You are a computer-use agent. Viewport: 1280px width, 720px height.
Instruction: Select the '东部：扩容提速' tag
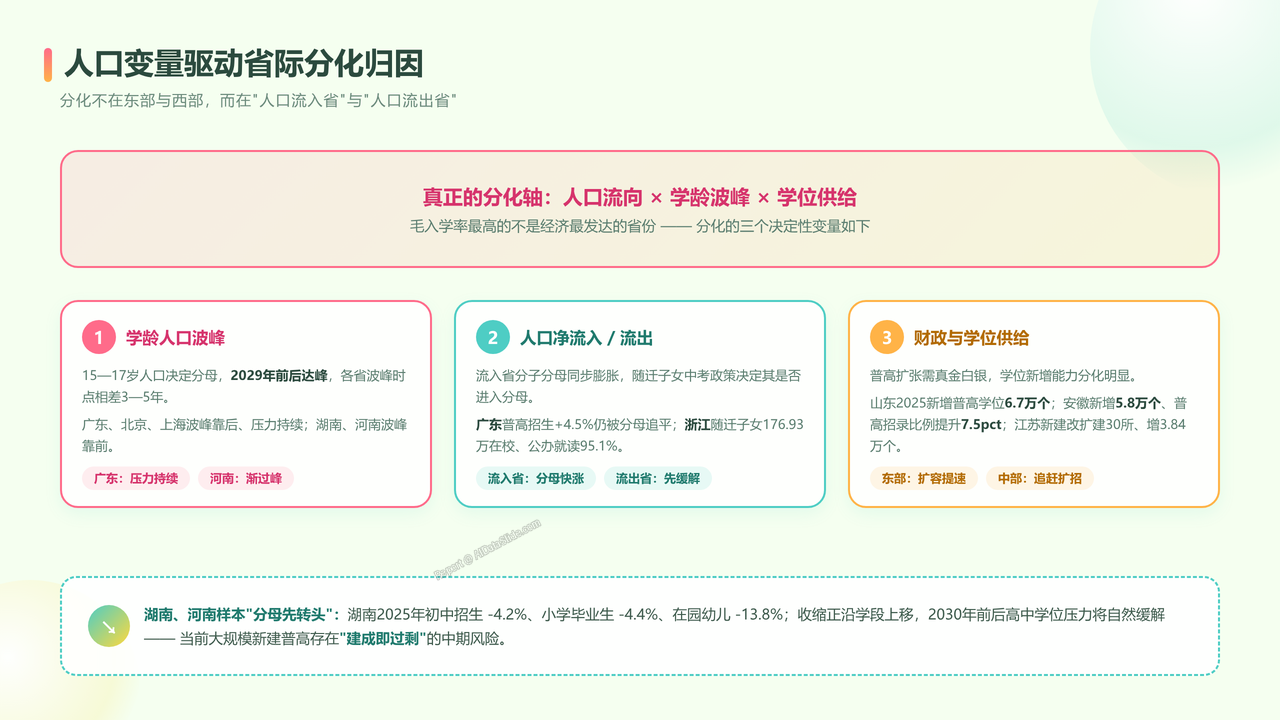tap(924, 478)
